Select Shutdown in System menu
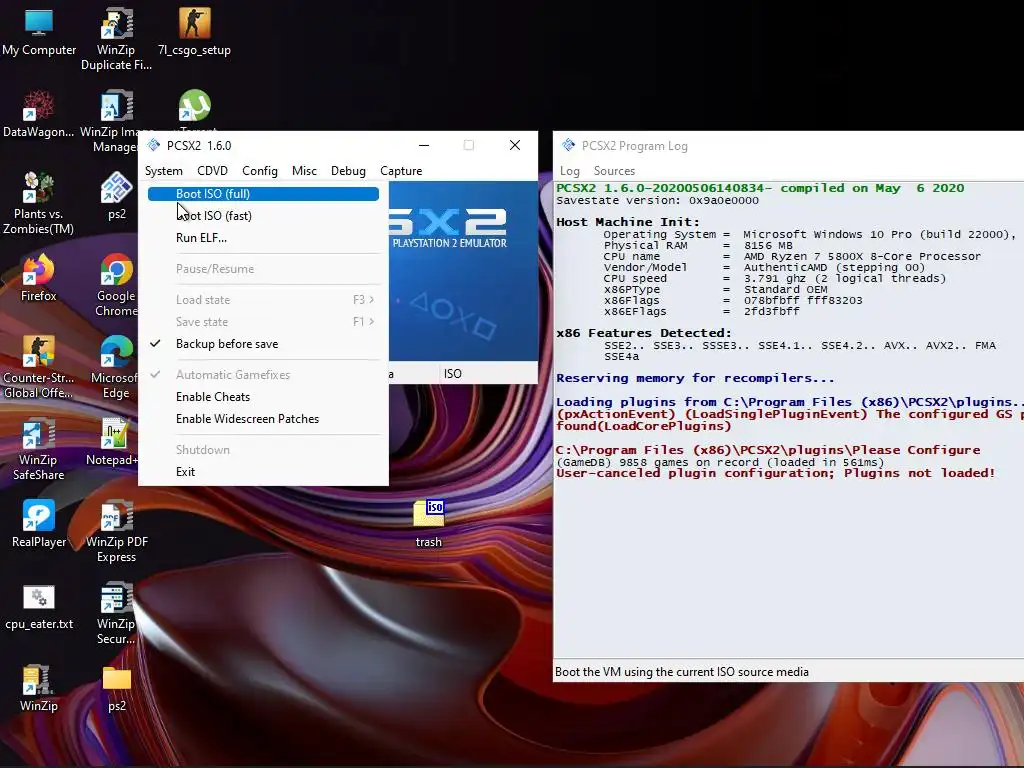1024x768 pixels. (x=264, y=450)
